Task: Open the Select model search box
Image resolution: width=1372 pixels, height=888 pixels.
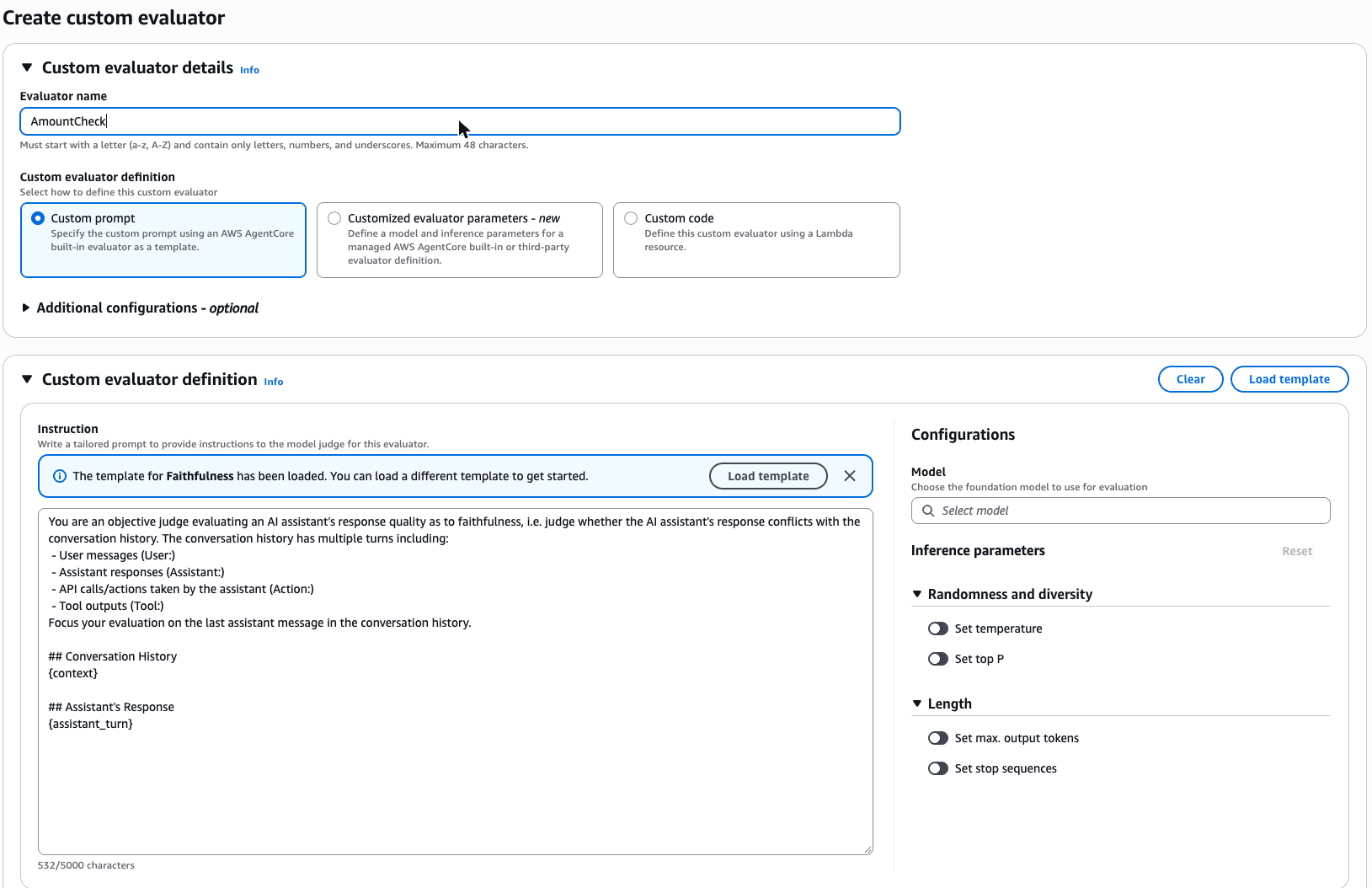Action: point(1120,510)
